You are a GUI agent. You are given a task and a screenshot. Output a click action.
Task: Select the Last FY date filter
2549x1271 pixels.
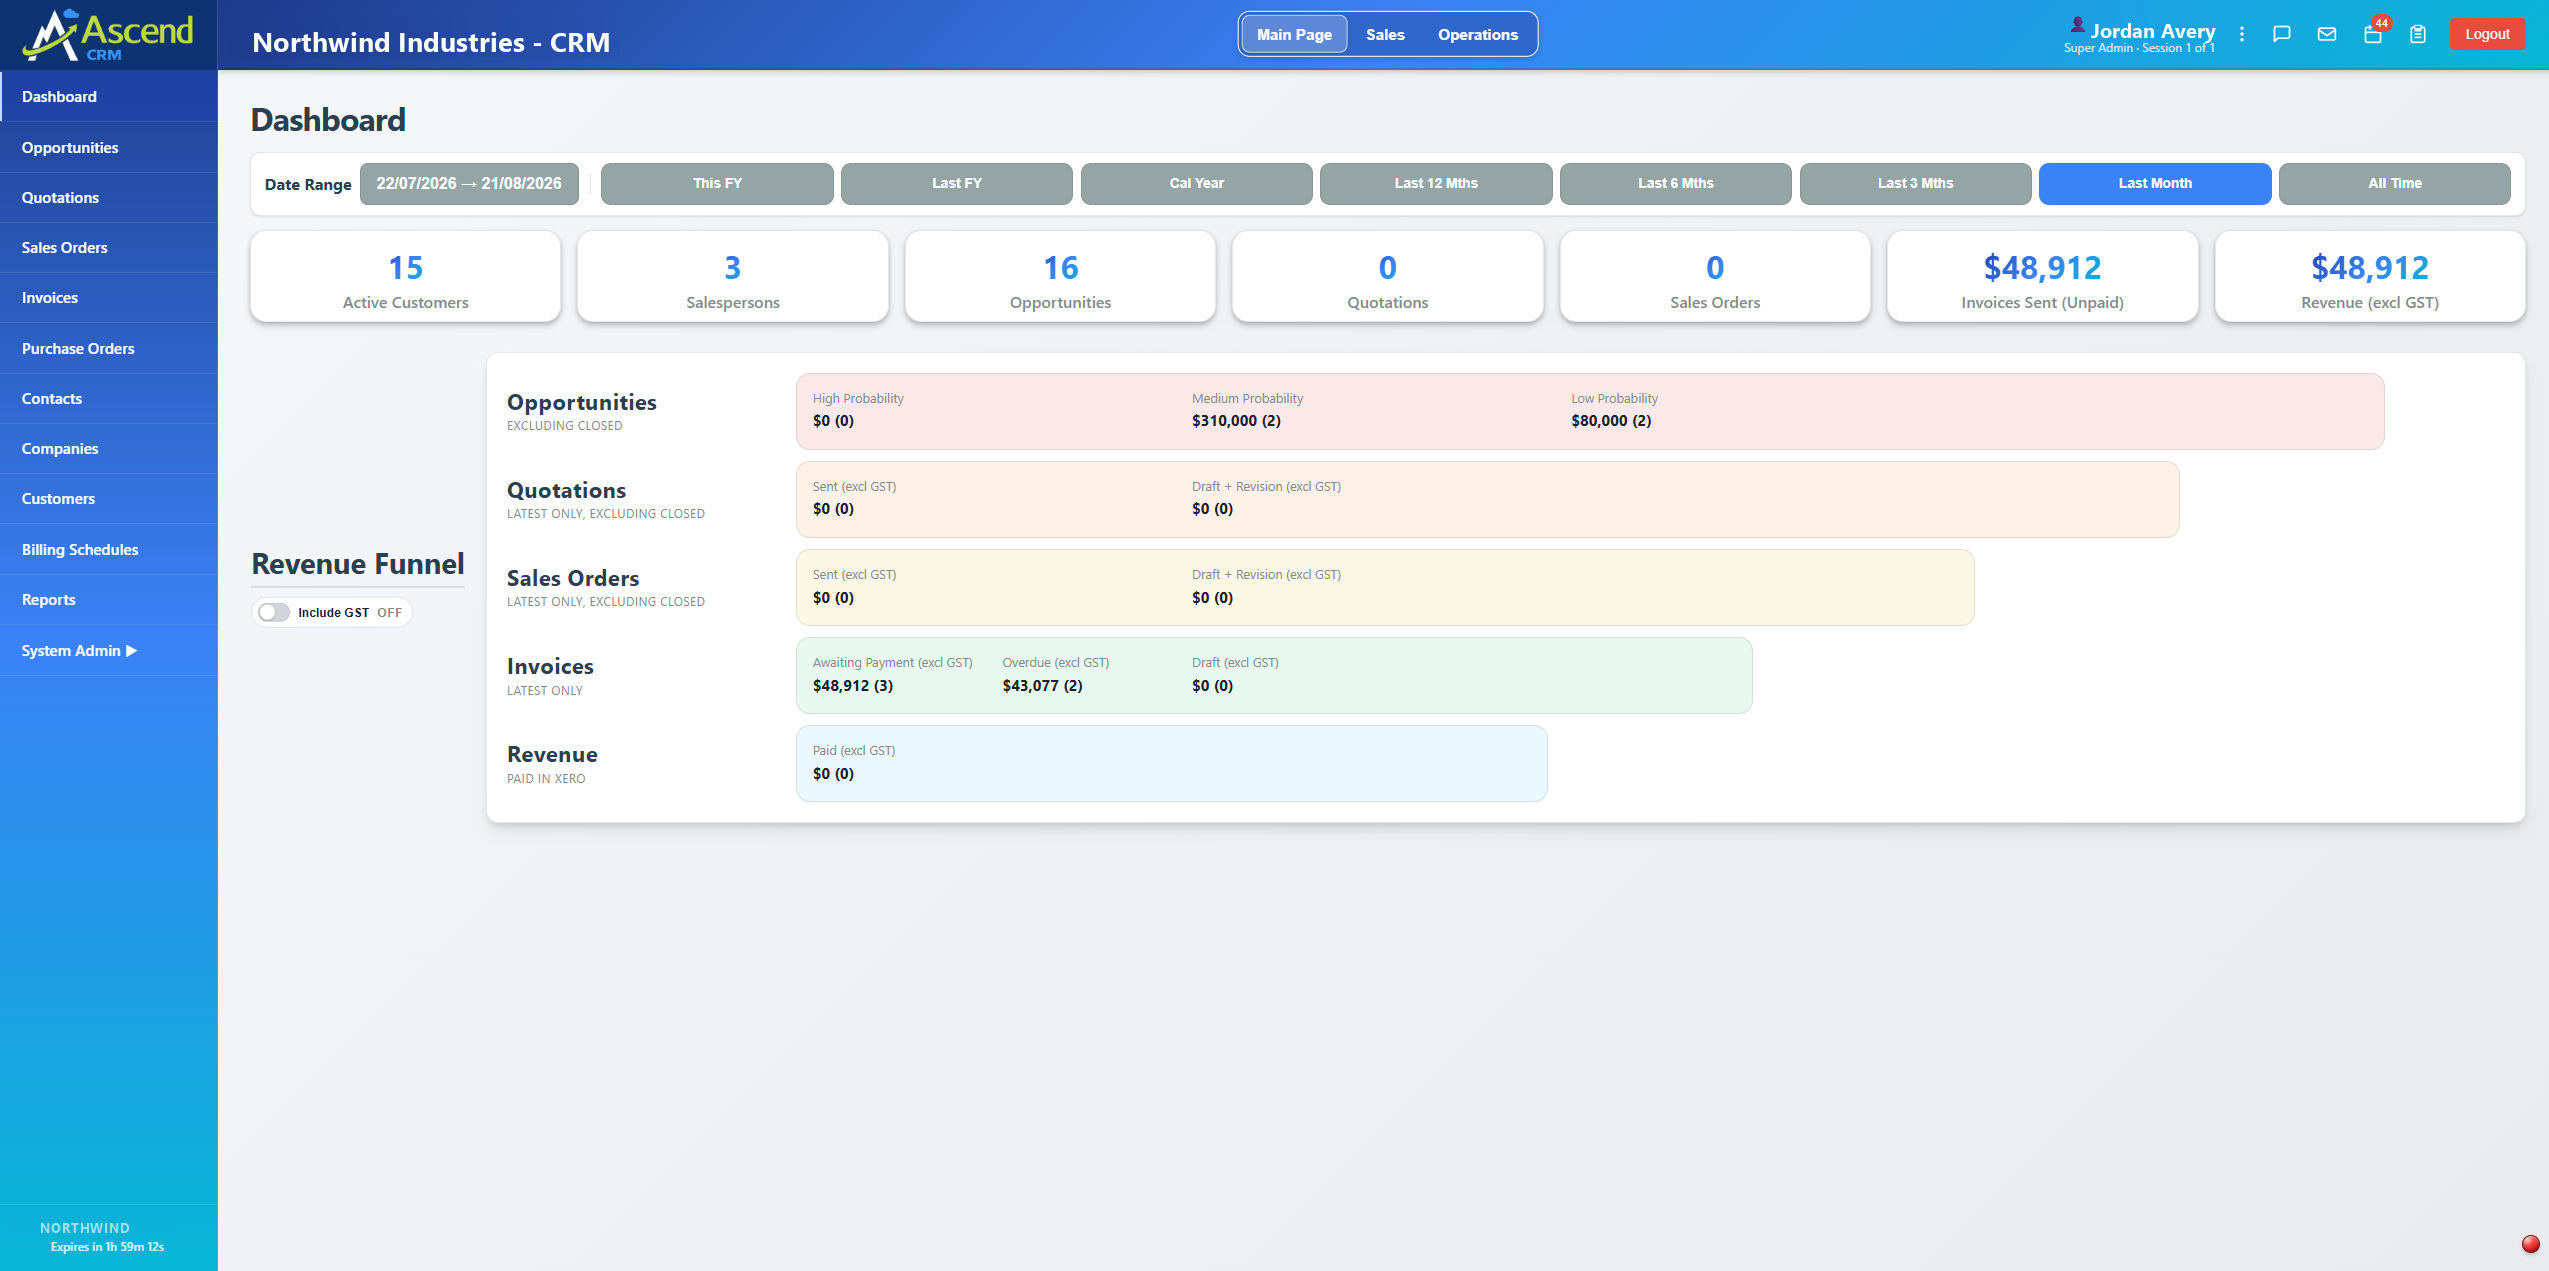957,184
